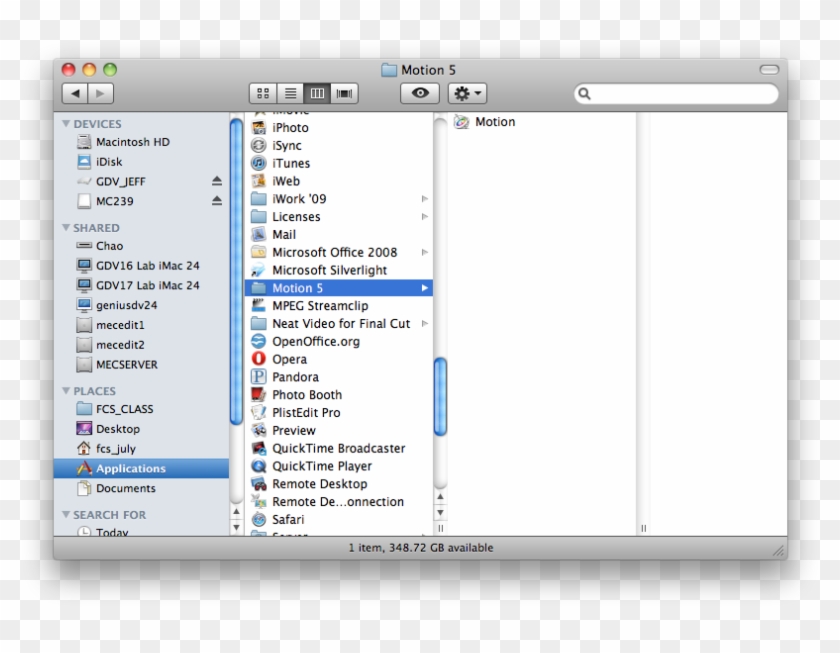Click the Quick Look eye button
The width and height of the screenshot is (840, 653).
coord(420,93)
